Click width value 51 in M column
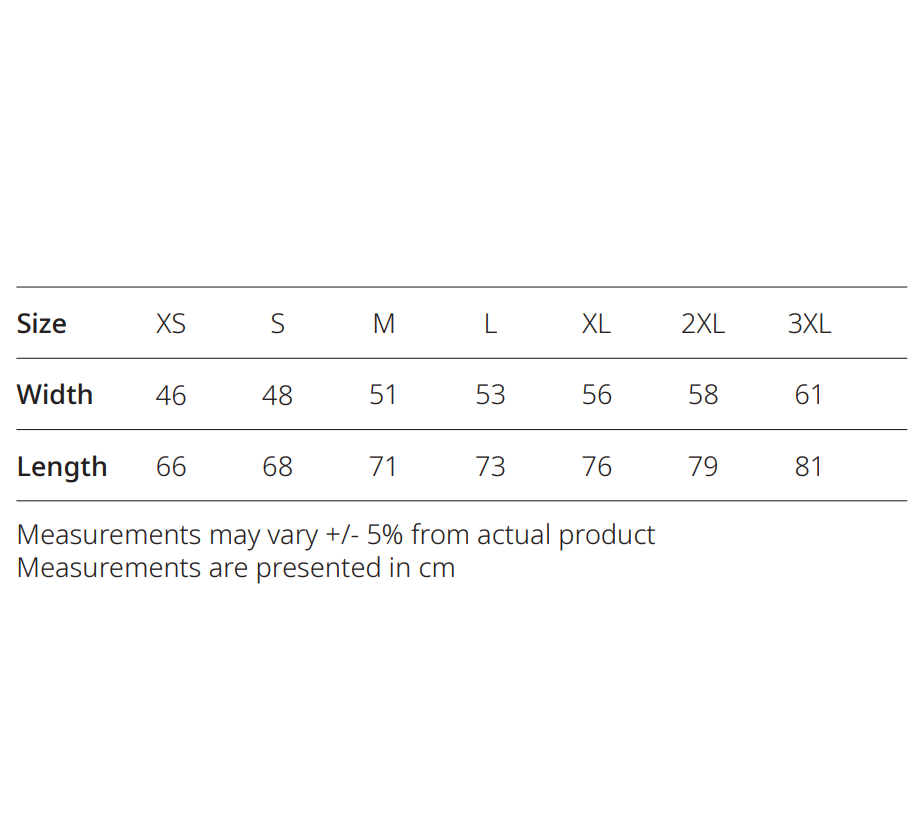Screen dimensions: 913x831 pyautogui.click(x=384, y=396)
